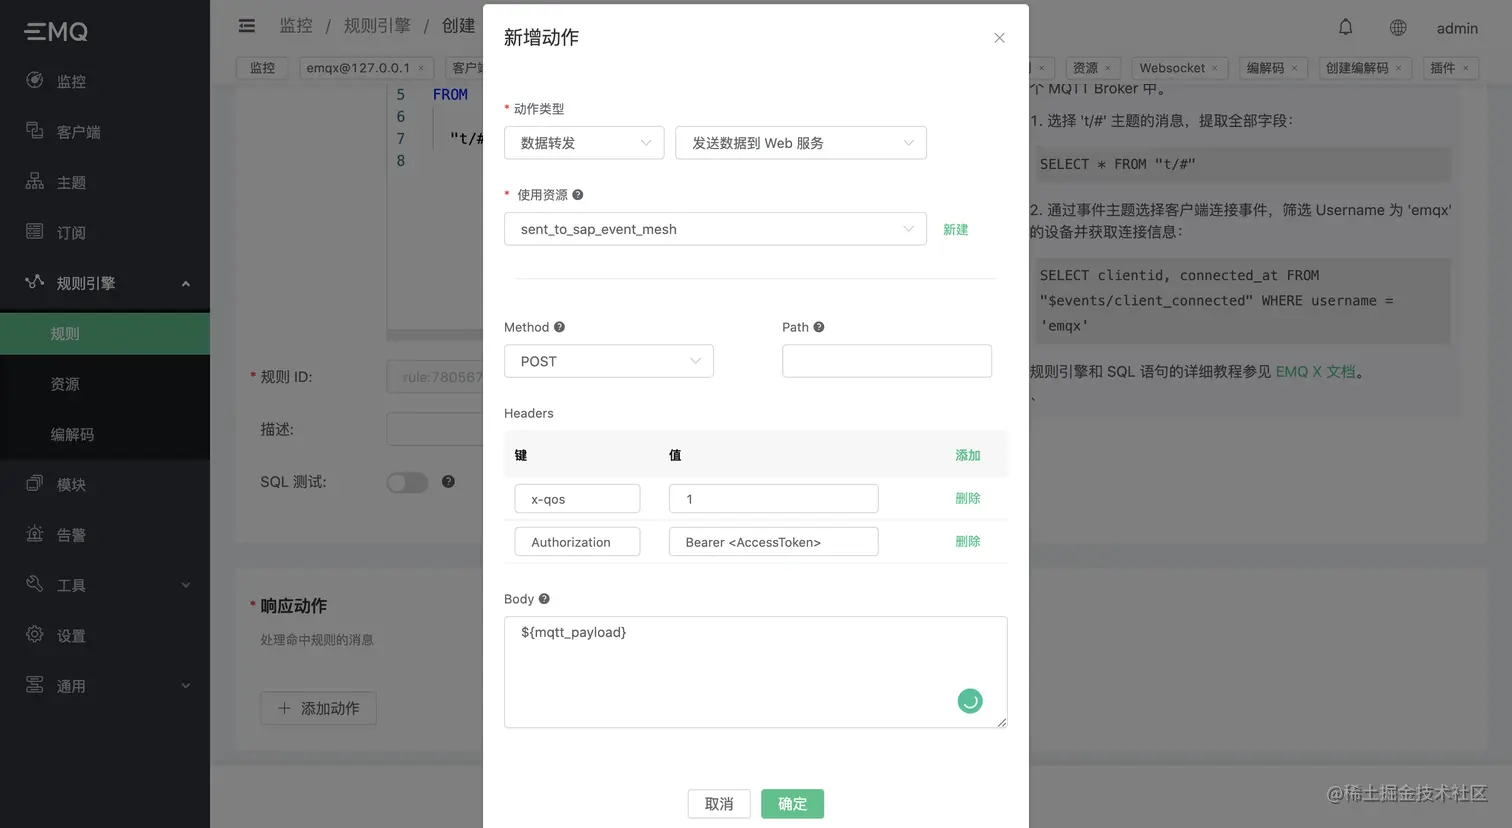This screenshot has height=828, width=1512.
Task: Click the x-qos header key field
Action: coord(577,499)
